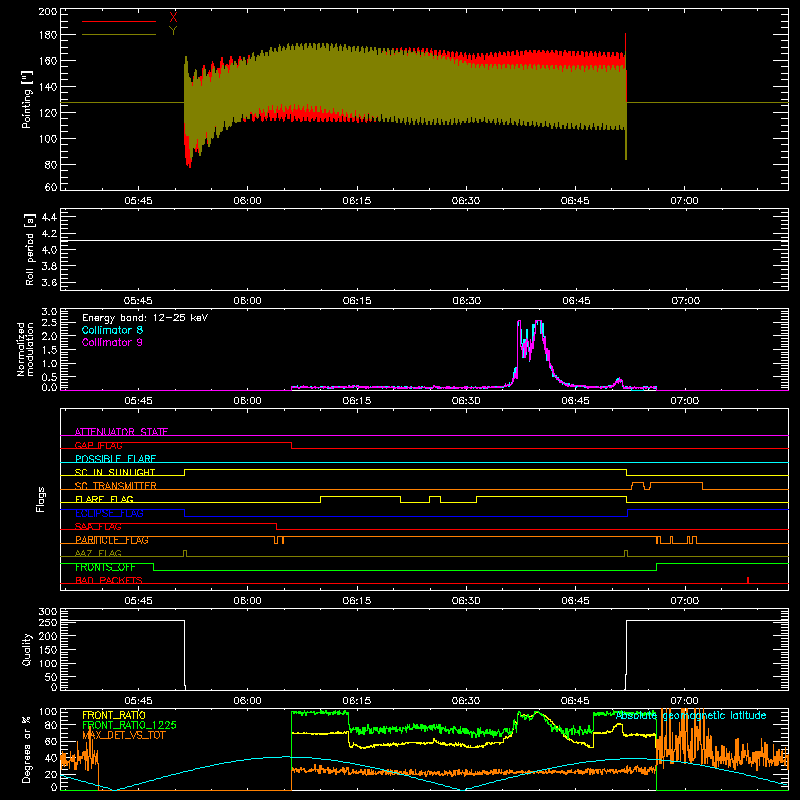Click the 3.0 value on the modulation axis
The height and width of the screenshot is (800, 800).
point(49,312)
